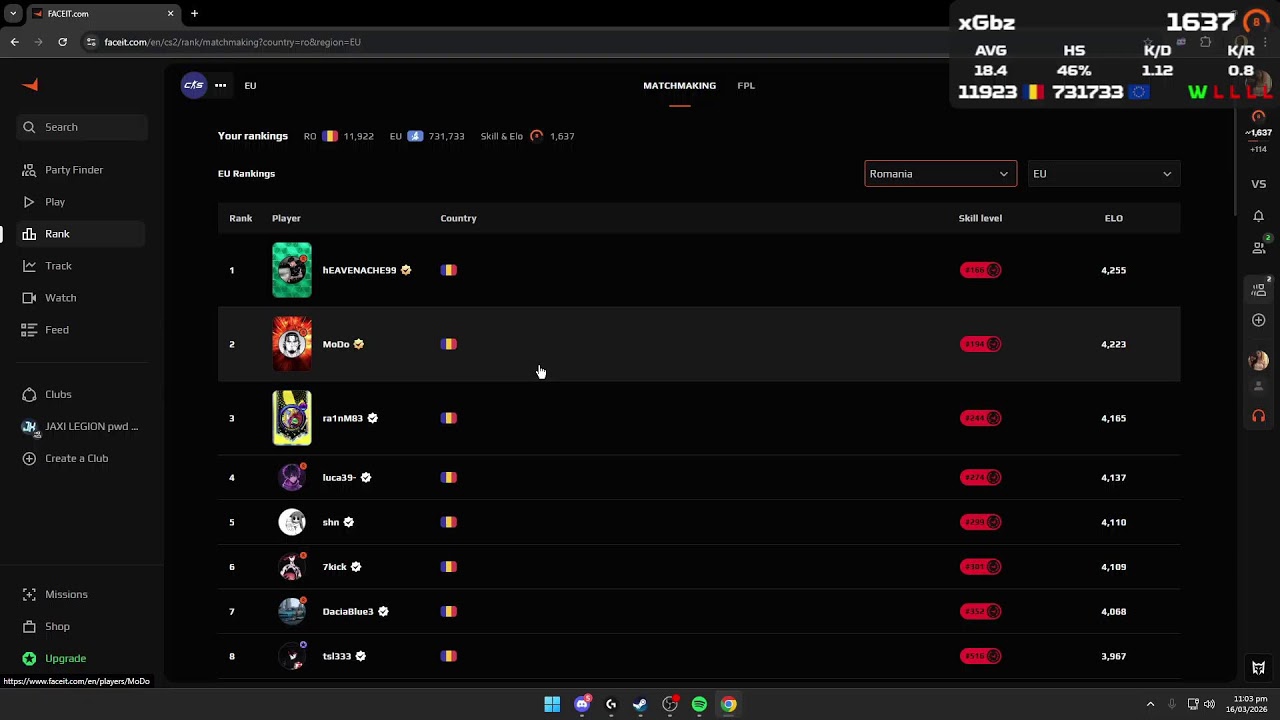
Task: Click the ELO column header
Action: (x=1113, y=218)
